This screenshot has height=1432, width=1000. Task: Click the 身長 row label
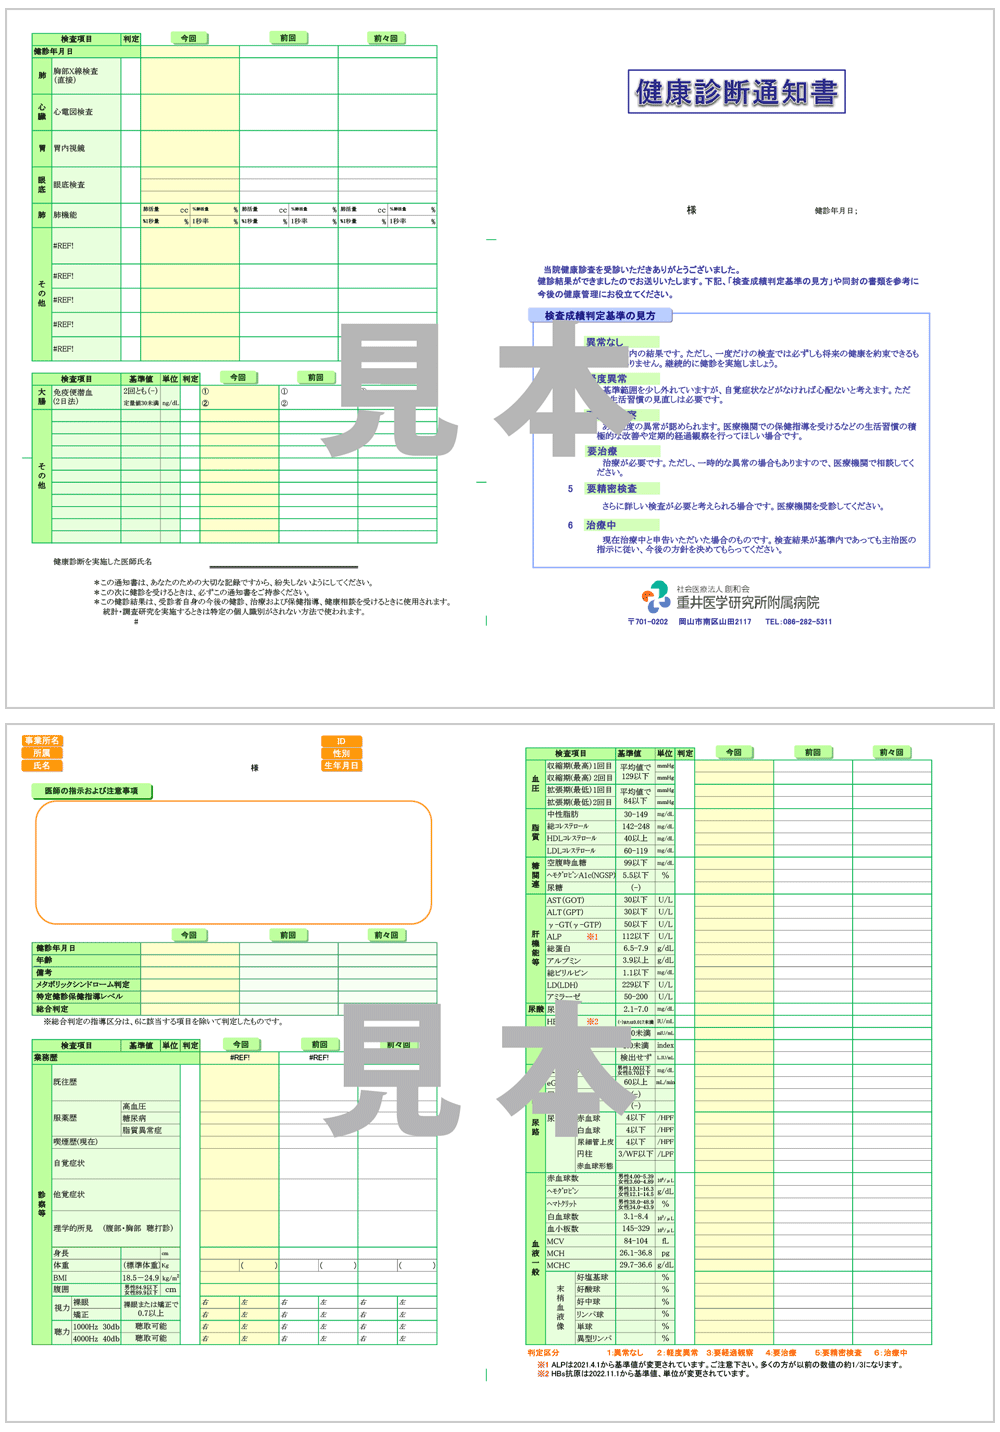pos(61,1253)
